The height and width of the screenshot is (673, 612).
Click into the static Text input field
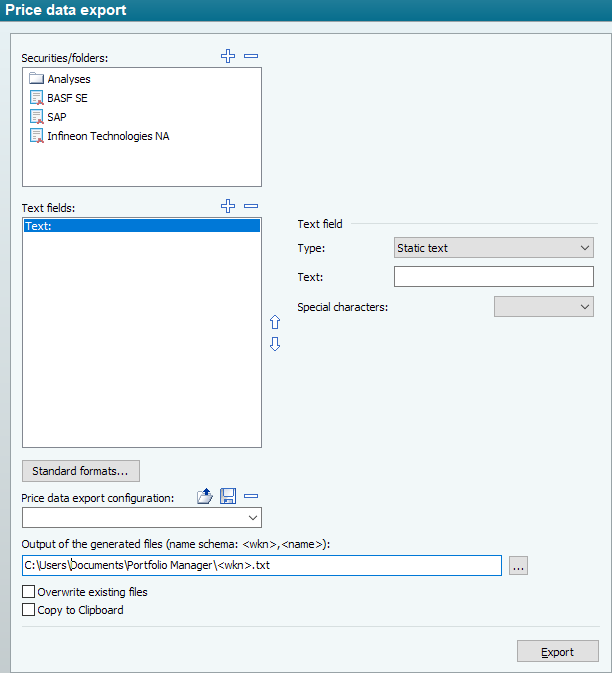tap(494, 277)
